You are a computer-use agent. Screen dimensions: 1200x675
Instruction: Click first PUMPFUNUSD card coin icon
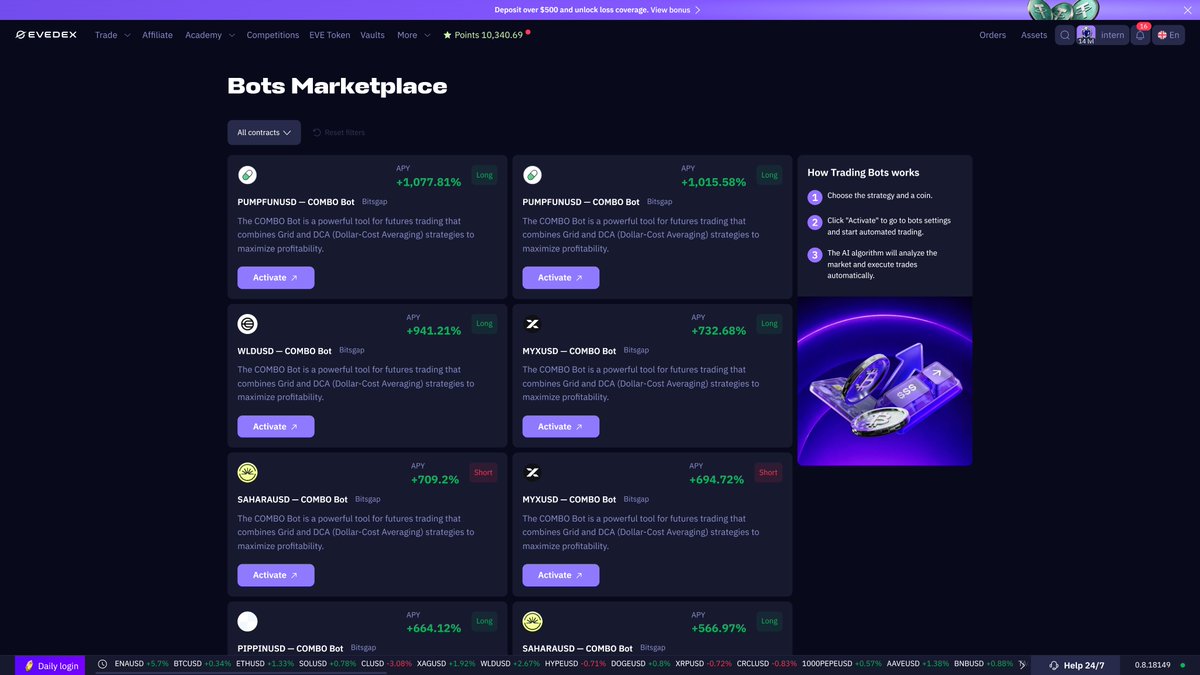pyautogui.click(x=247, y=175)
